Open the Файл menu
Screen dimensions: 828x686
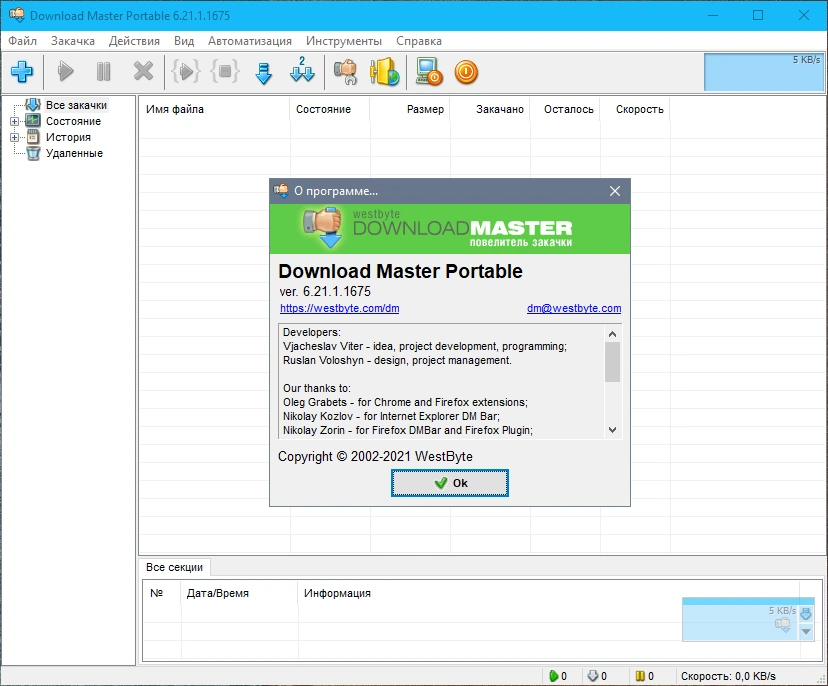tap(22, 41)
